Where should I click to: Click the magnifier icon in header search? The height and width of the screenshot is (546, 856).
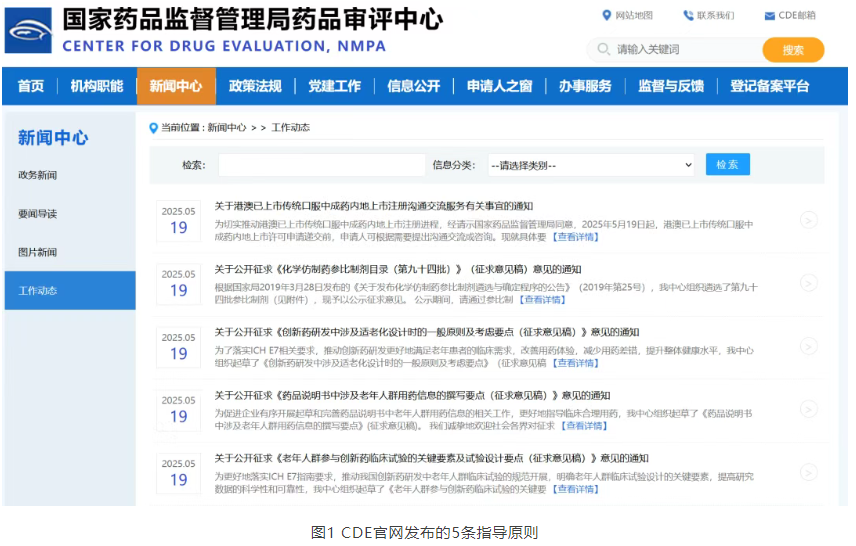click(x=603, y=49)
